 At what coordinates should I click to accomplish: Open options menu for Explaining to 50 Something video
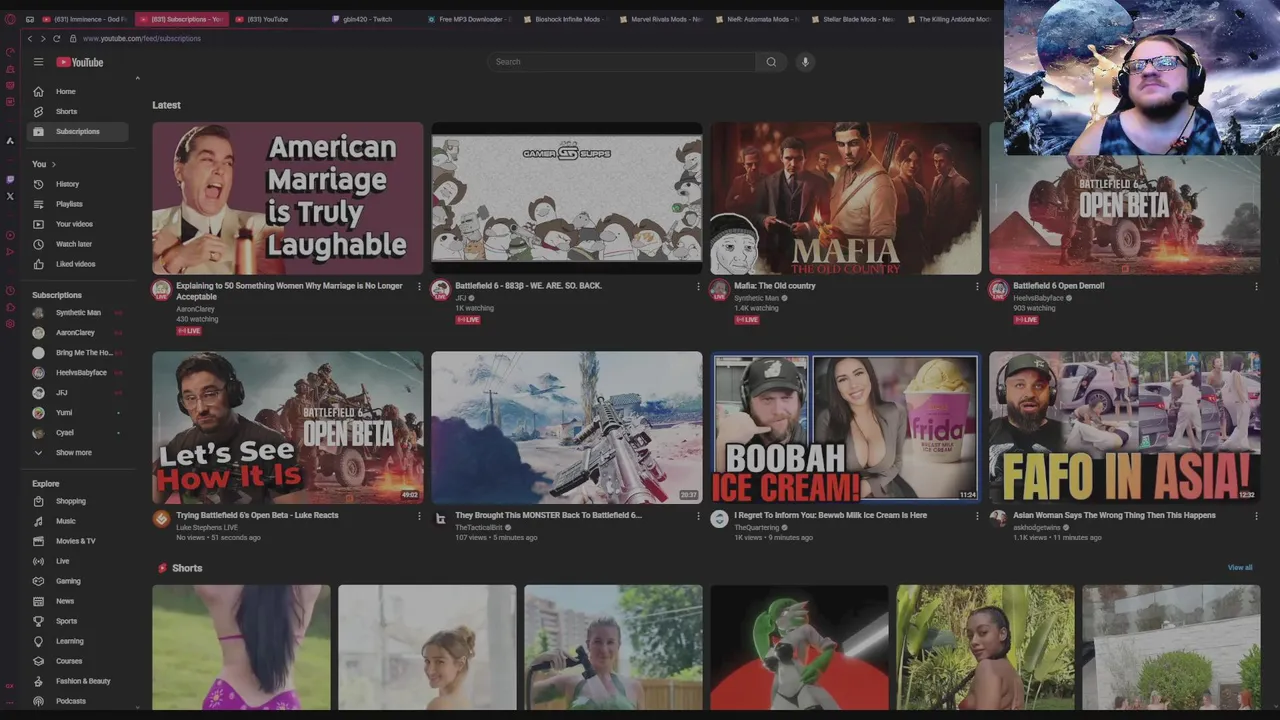click(419, 287)
